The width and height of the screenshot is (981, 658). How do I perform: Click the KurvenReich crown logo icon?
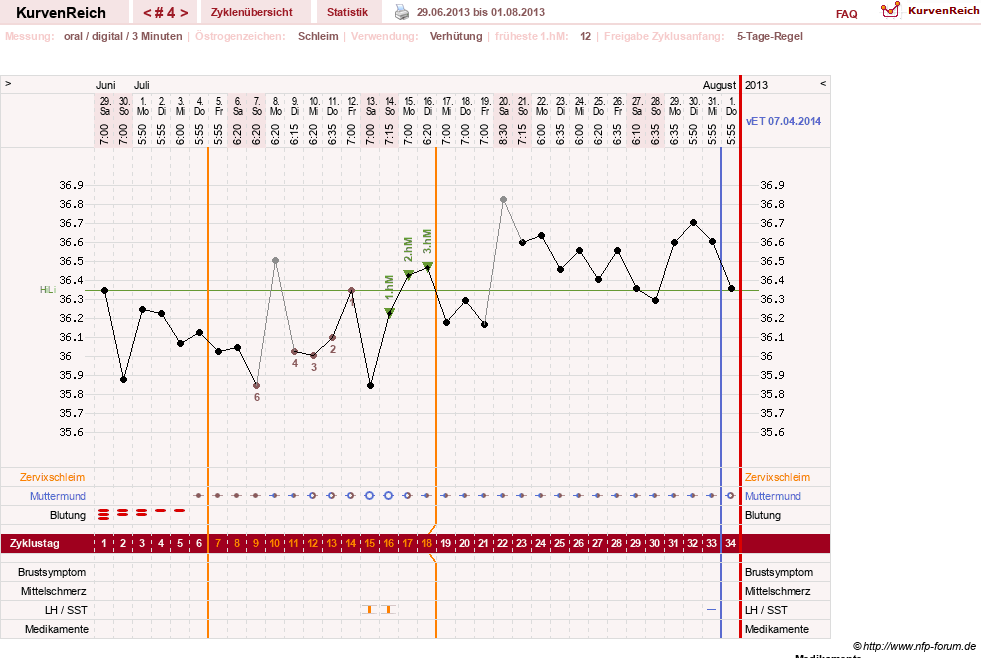[890, 10]
